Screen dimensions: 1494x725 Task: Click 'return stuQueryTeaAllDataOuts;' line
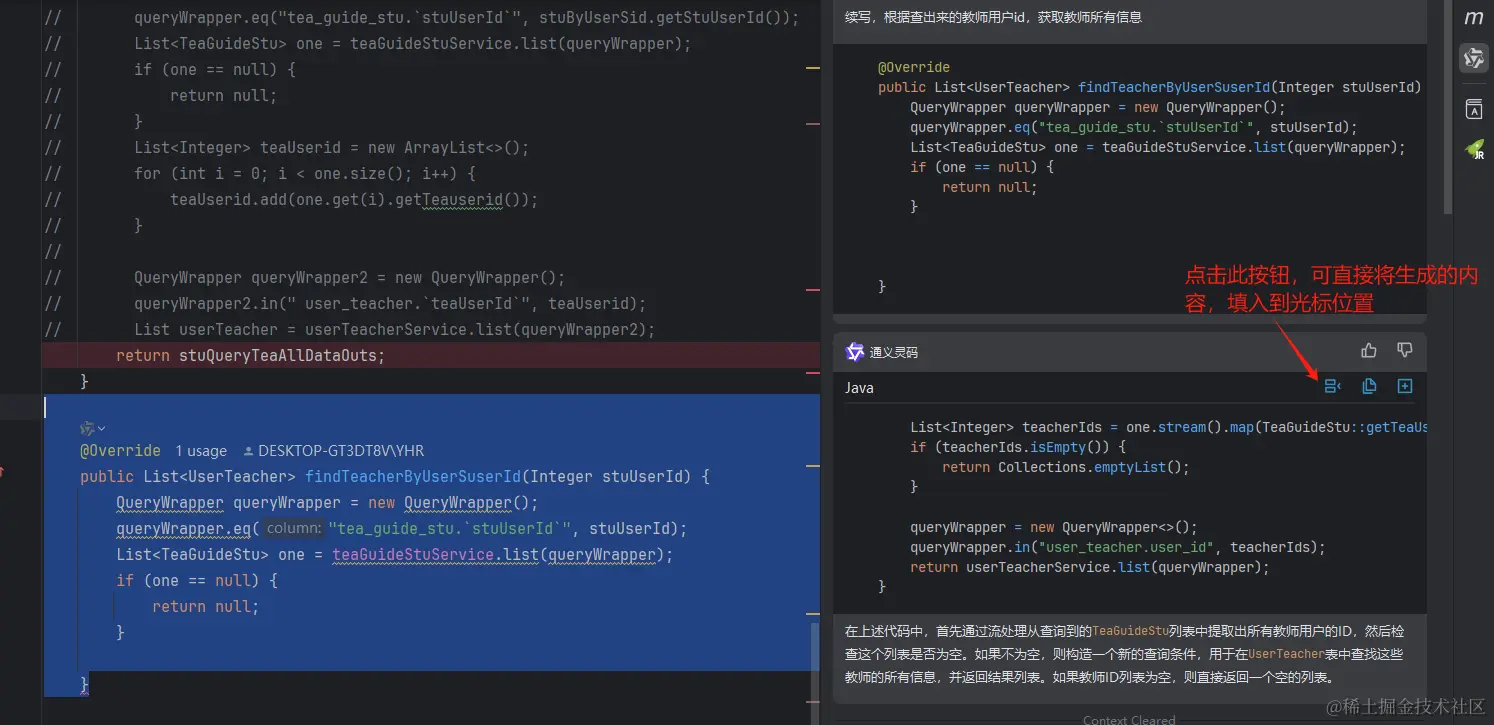click(x=250, y=355)
